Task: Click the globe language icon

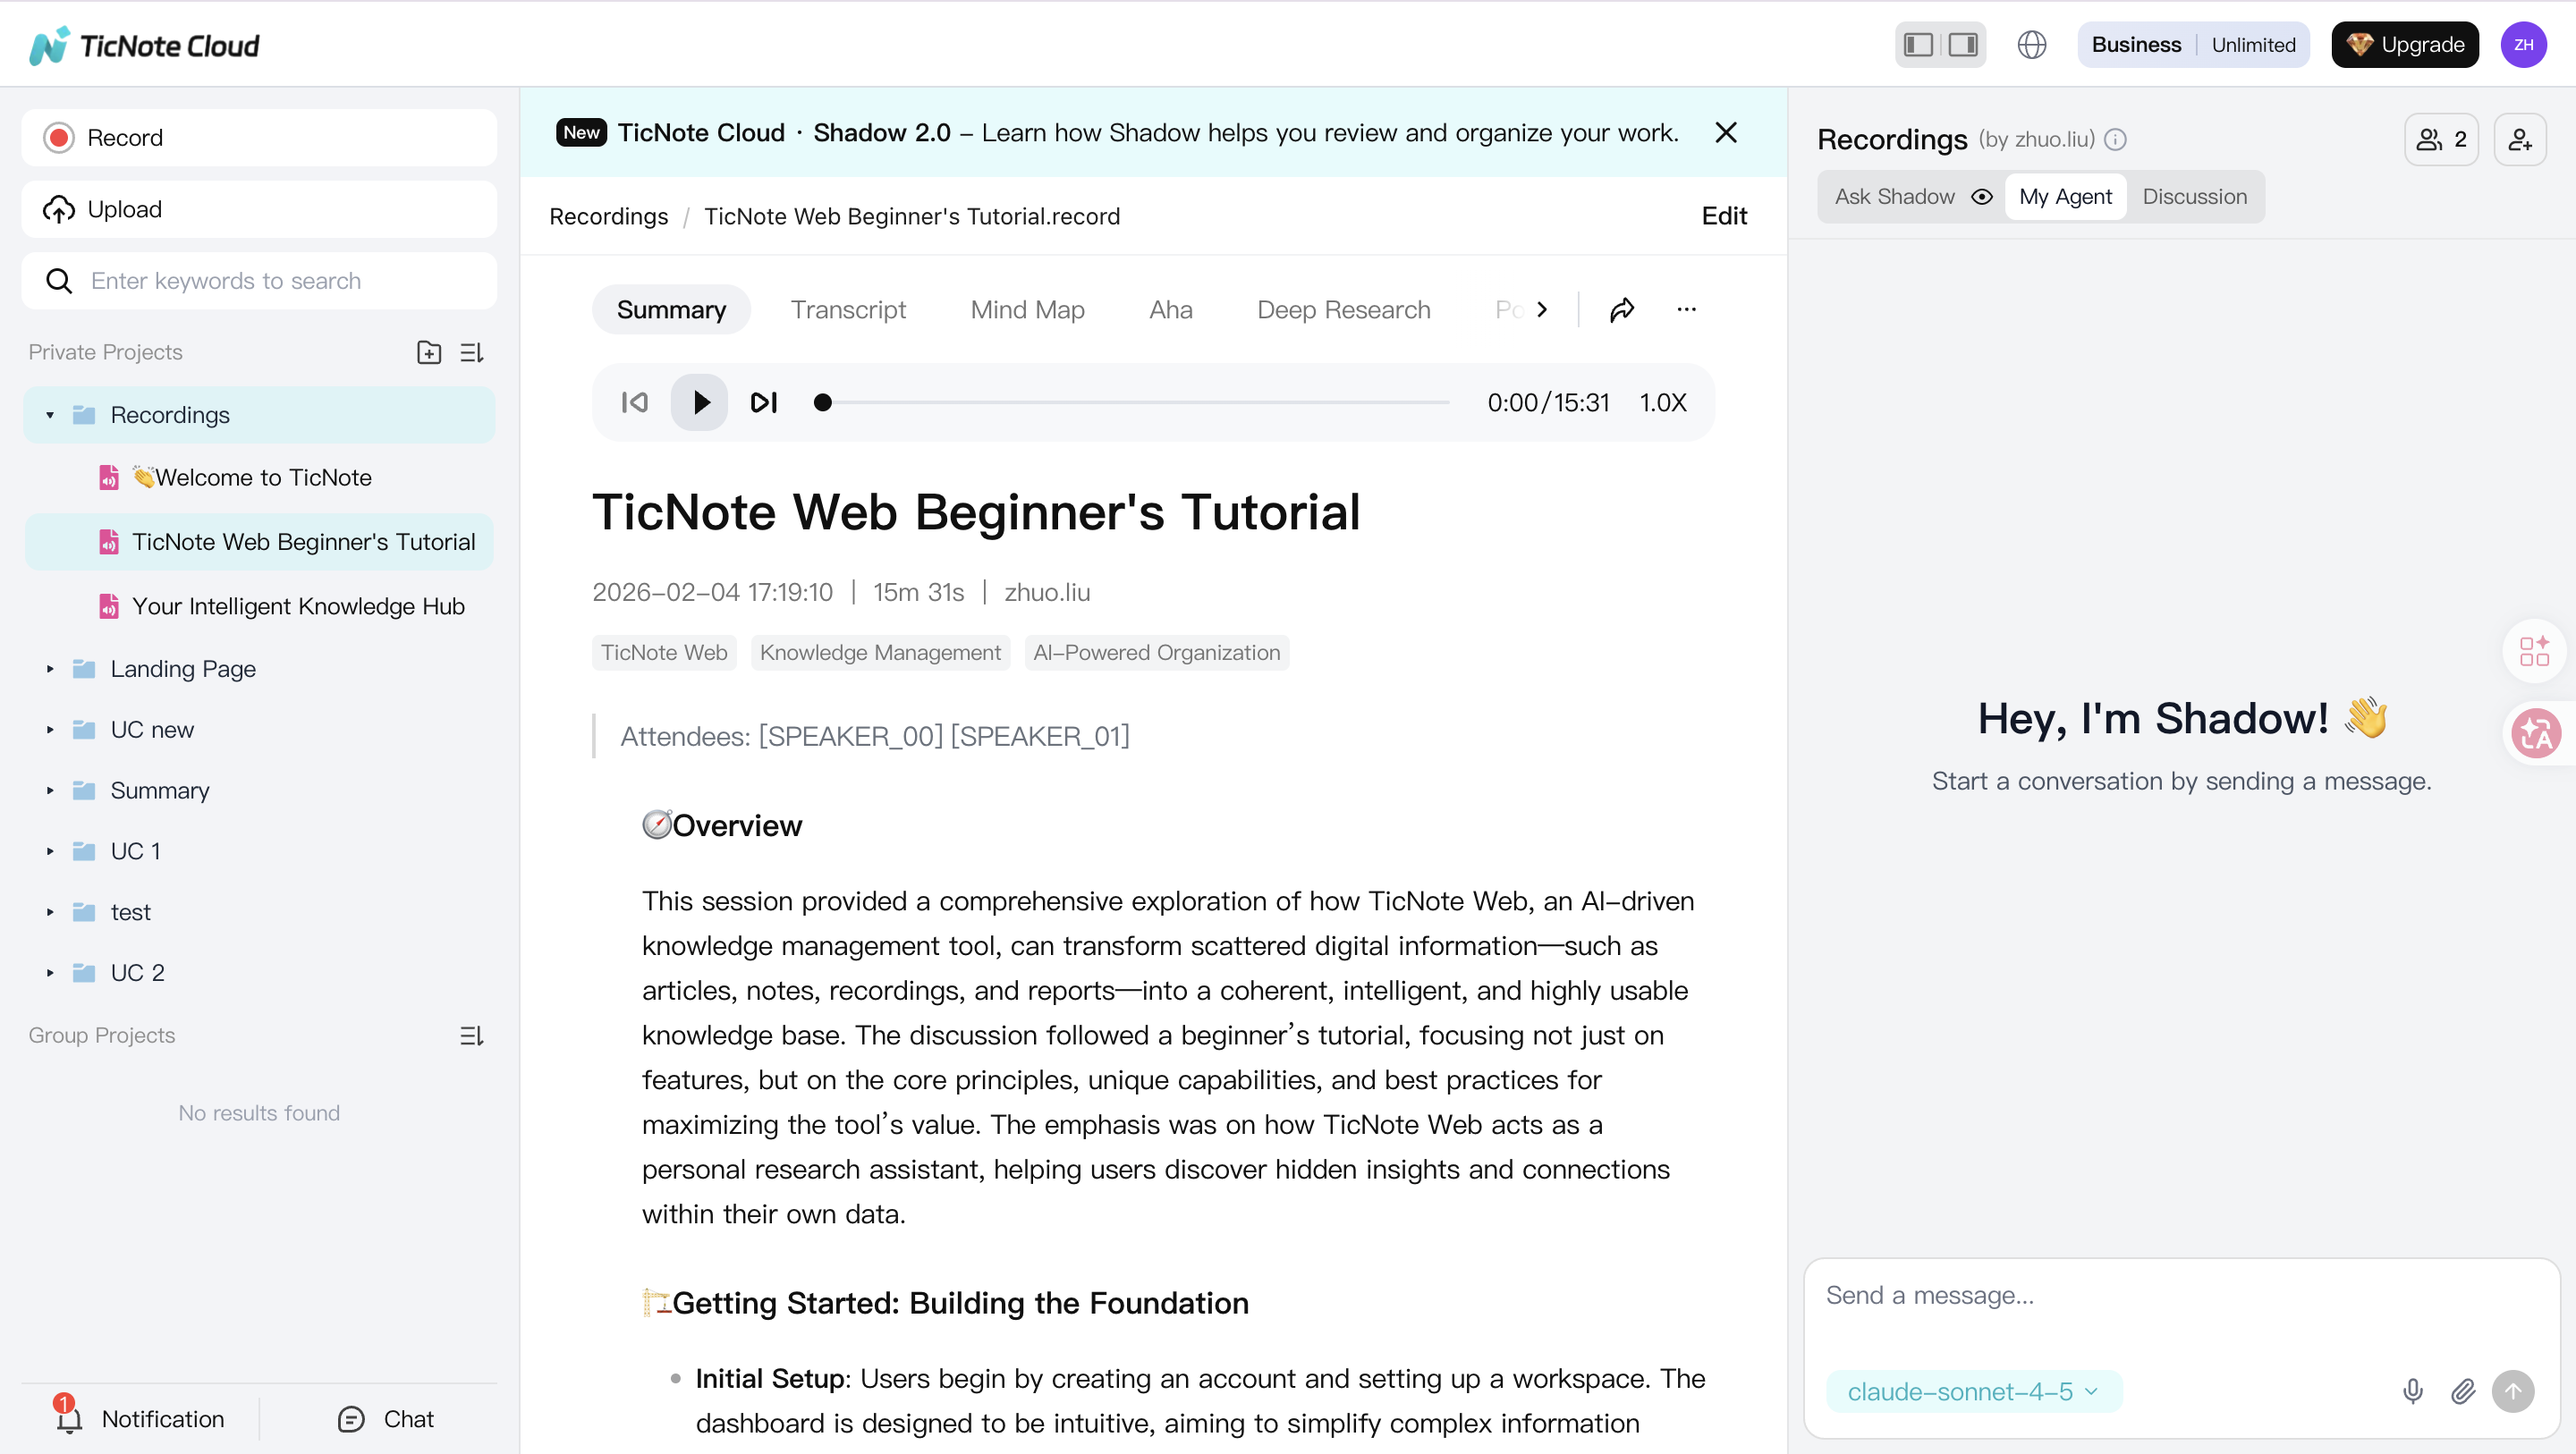Action: (x=2031, y=44)
